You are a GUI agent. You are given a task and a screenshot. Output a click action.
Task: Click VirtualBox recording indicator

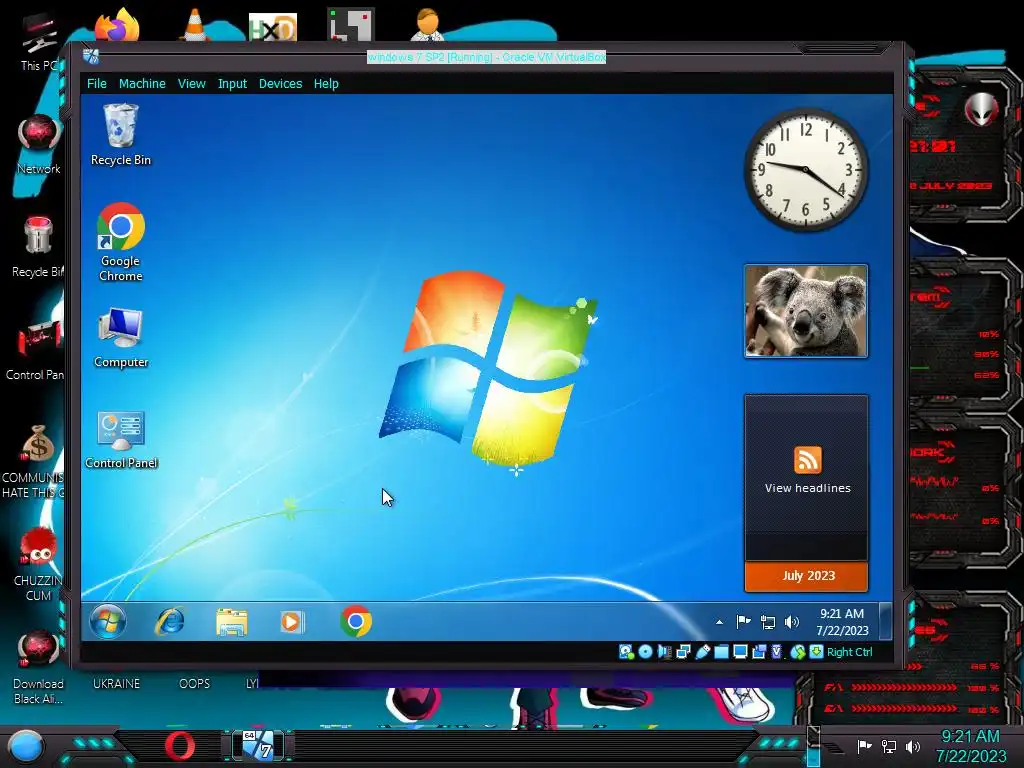pyautogui.click(x=759, y=652)
